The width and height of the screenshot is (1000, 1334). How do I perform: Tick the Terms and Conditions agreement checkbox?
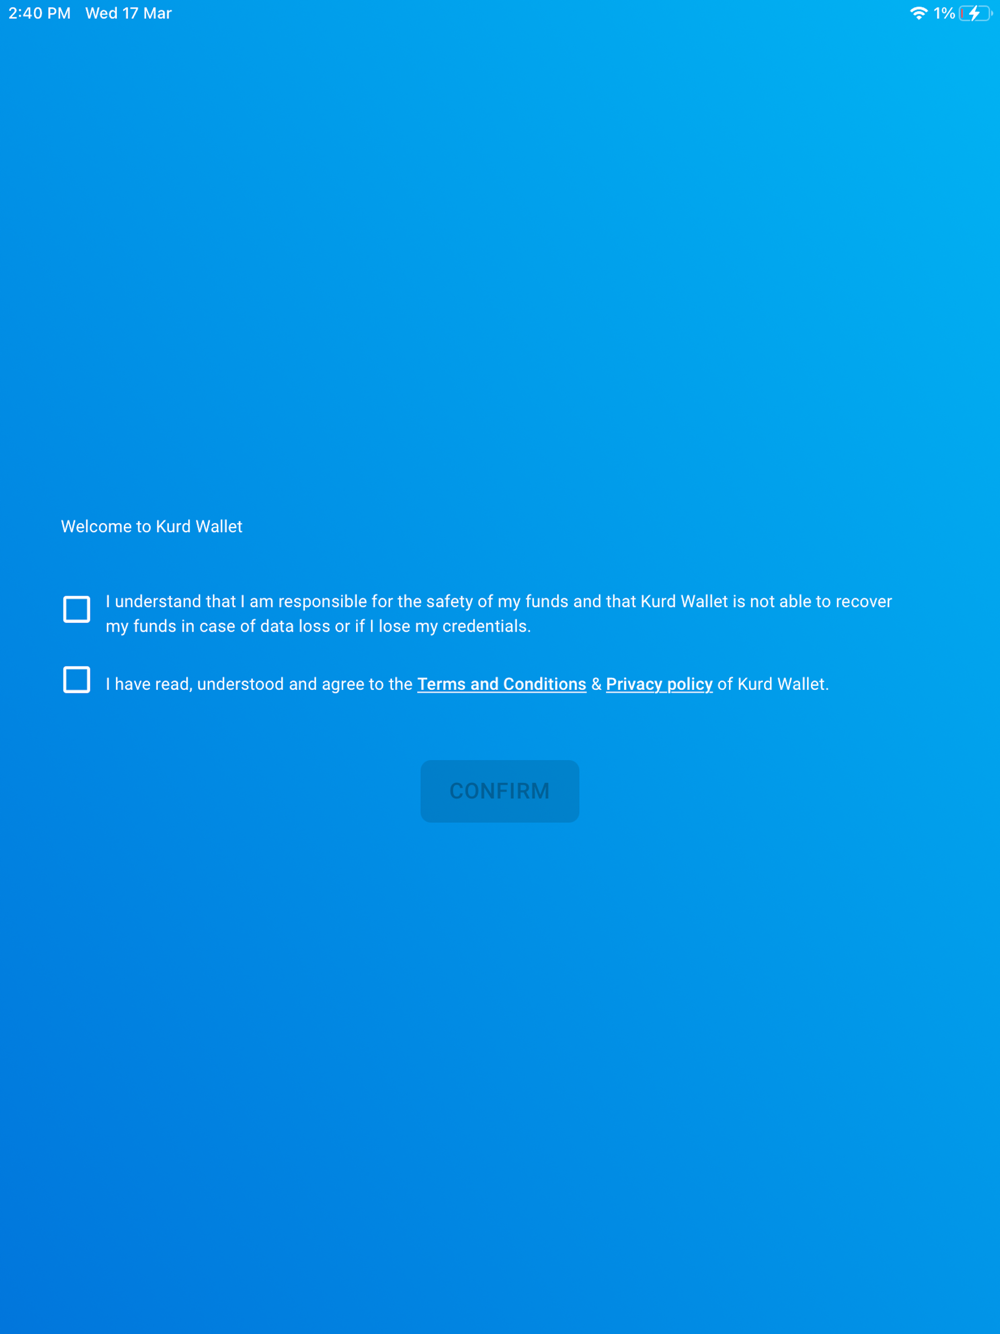[x=77, y=680]
